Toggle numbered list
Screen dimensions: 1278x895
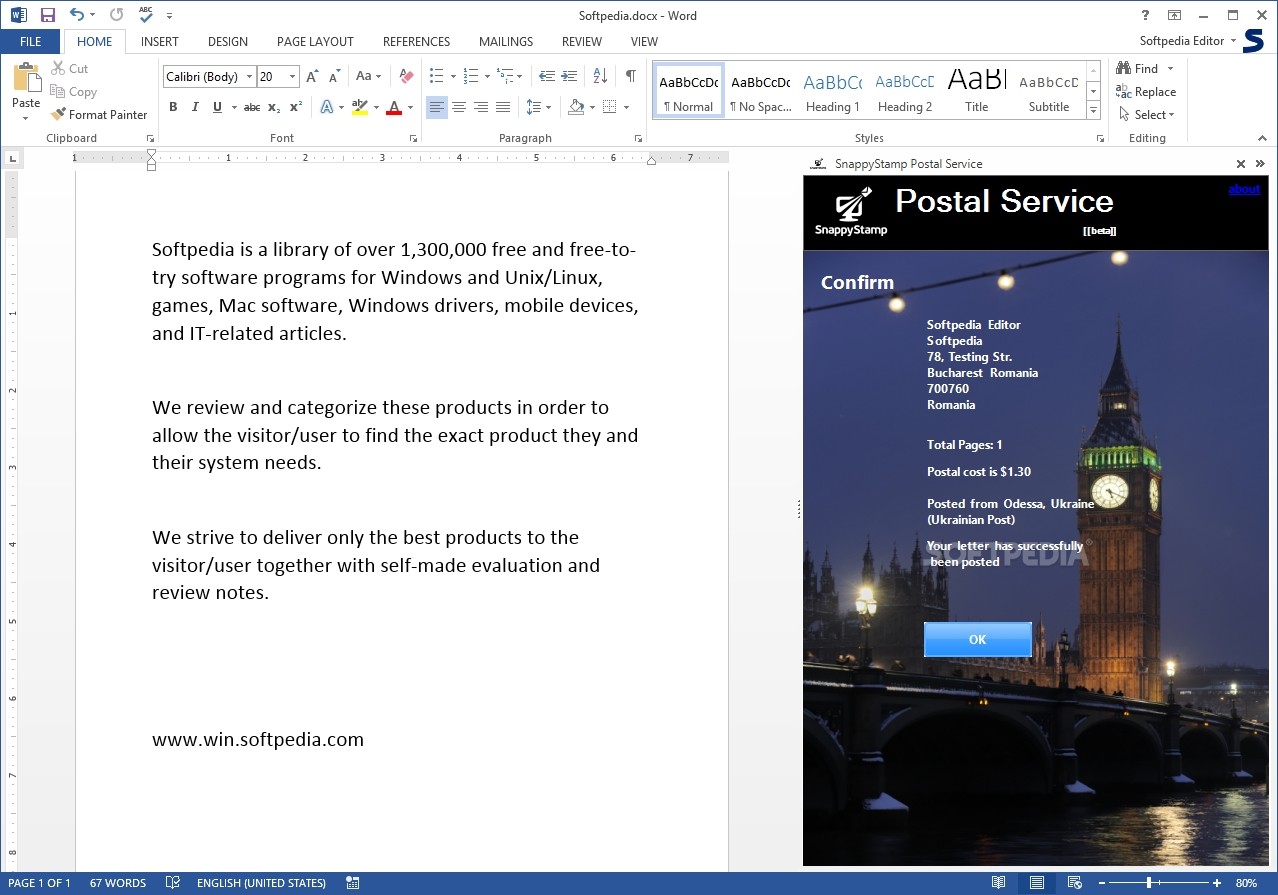(470, 76)
